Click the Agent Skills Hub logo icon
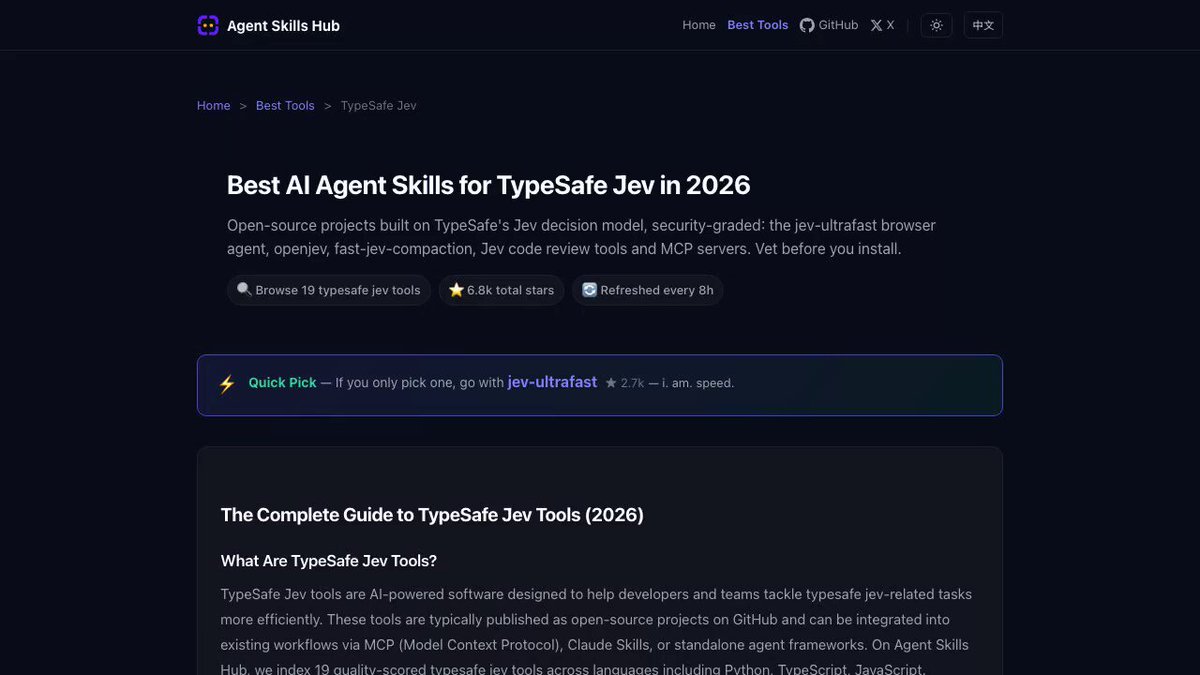1200x675 pixels. click(208, 25)
